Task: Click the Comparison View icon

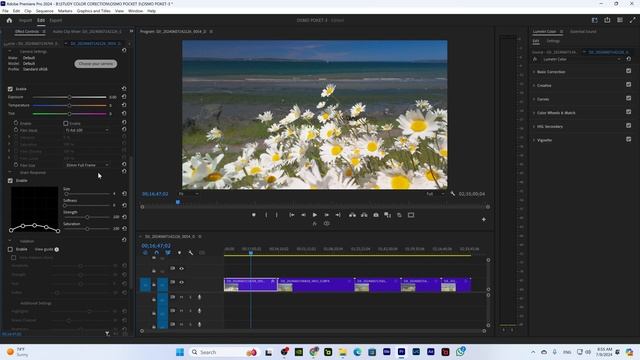Action: coord(387,215)
